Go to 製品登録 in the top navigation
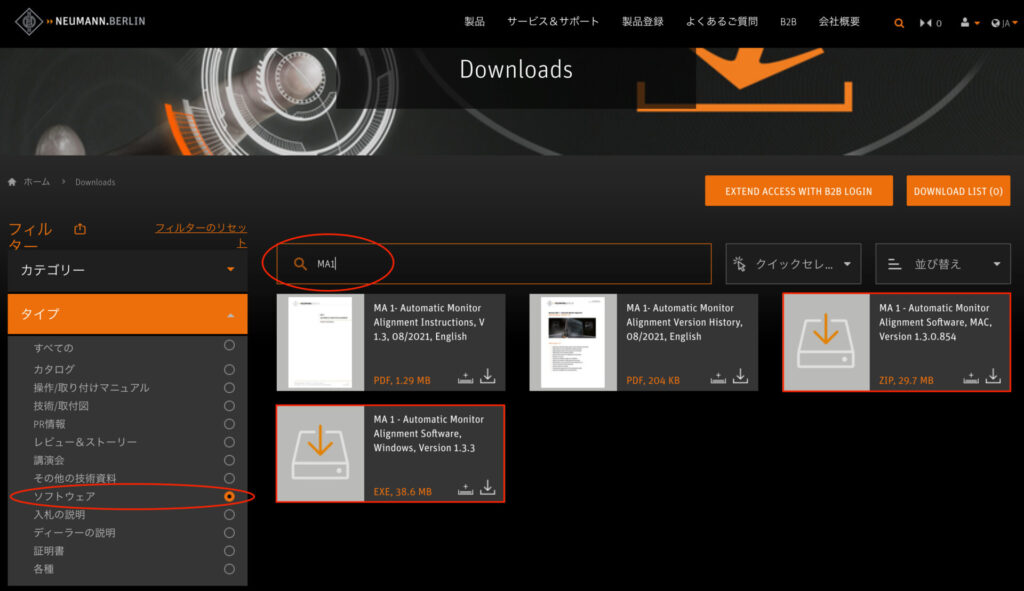 643,22
